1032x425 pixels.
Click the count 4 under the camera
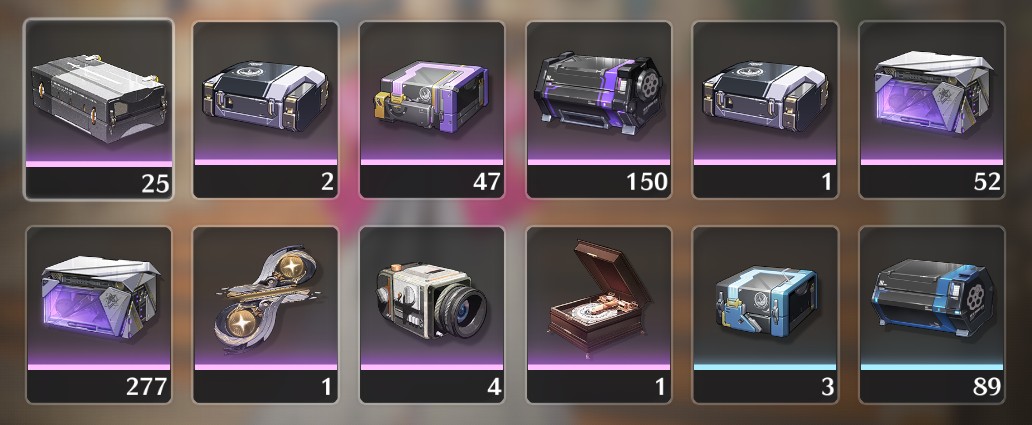pyautogui.click(x=494, y=387)
